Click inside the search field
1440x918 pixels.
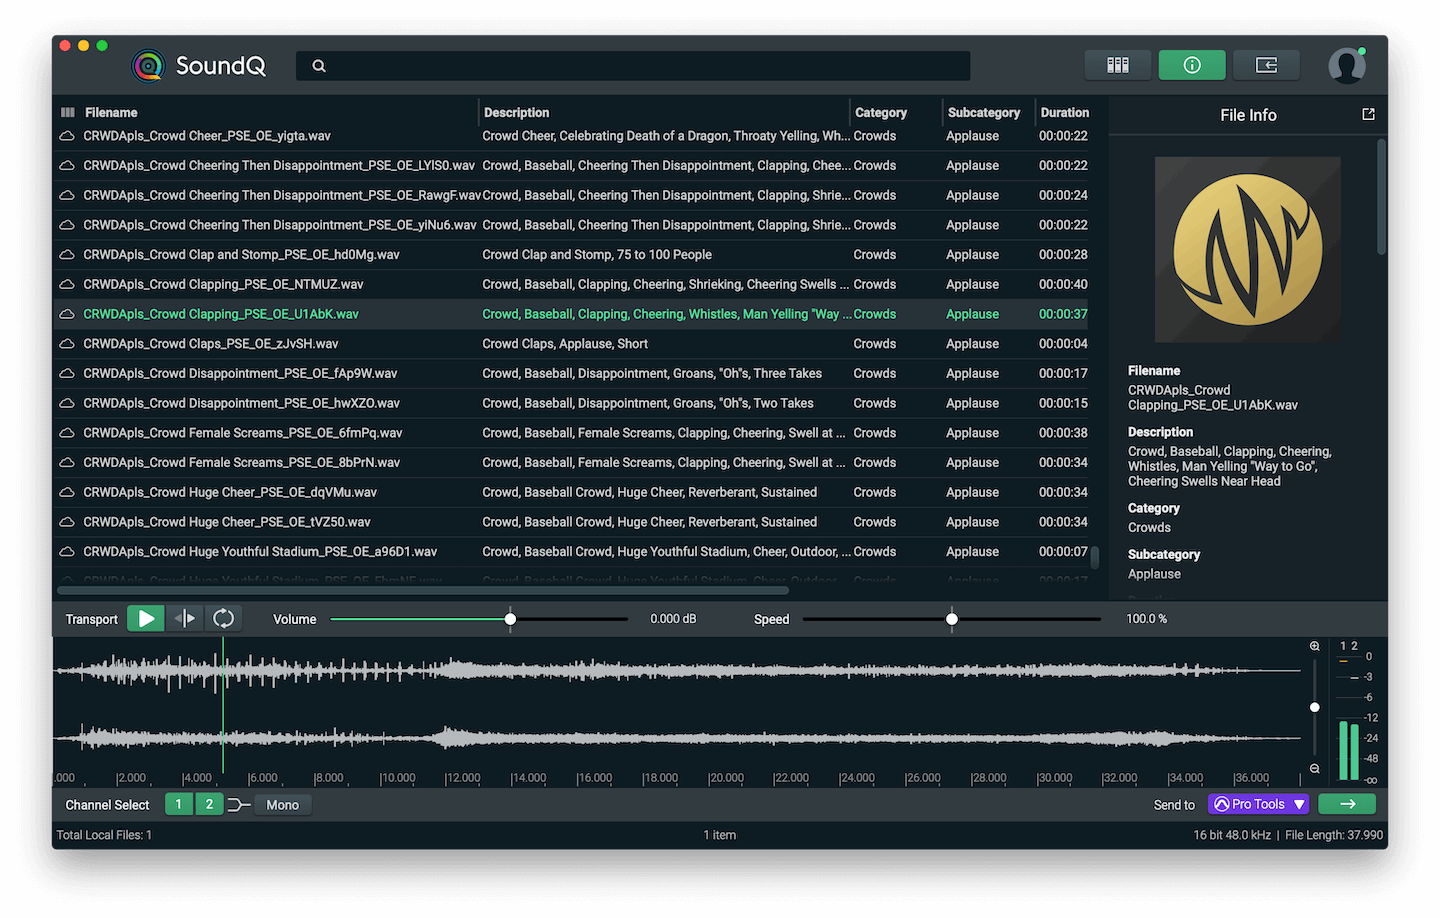pos(633,64)
